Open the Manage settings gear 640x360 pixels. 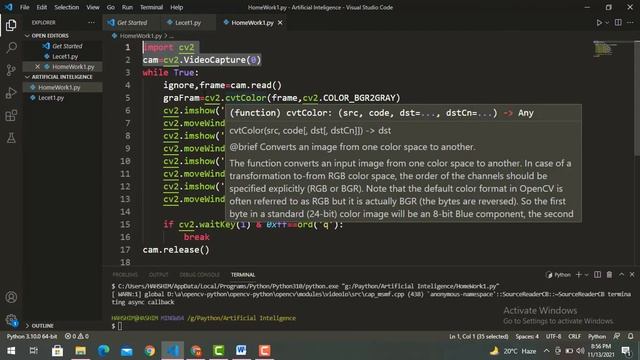[x=11, y=320]
